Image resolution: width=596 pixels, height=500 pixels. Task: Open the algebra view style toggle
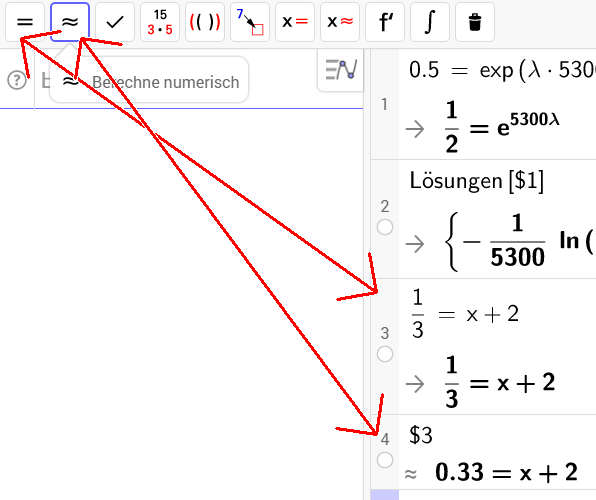(x=341, y=70)
